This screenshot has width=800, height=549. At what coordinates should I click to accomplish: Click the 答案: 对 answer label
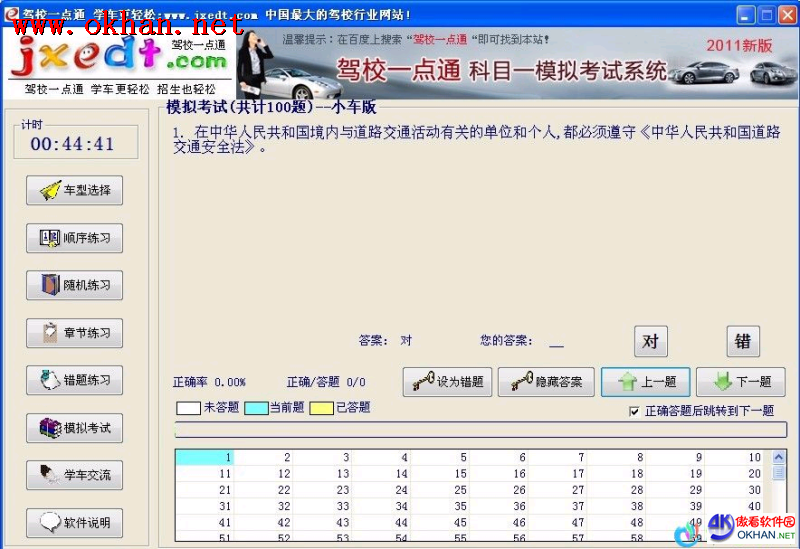pos(385,340)
